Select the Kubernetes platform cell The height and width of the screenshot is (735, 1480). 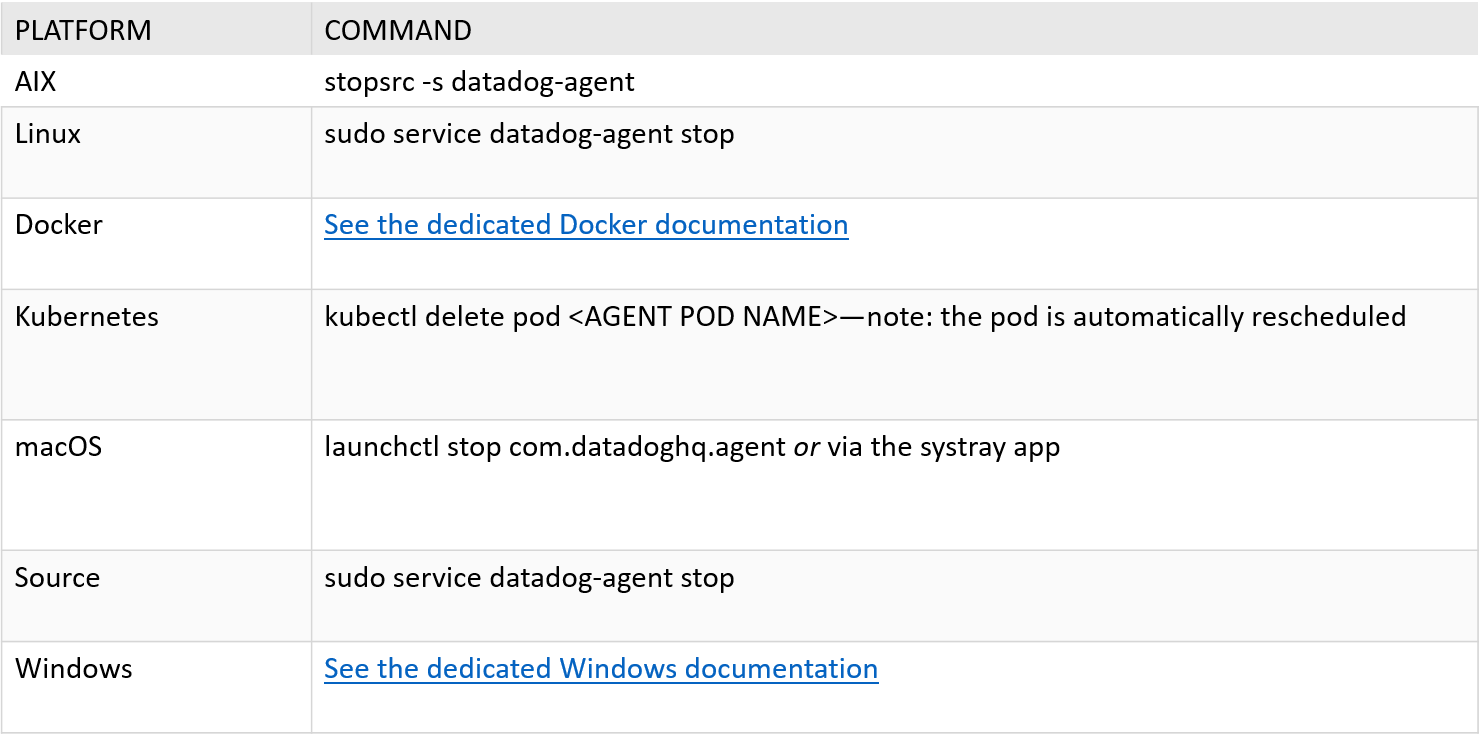coord(87,317)
